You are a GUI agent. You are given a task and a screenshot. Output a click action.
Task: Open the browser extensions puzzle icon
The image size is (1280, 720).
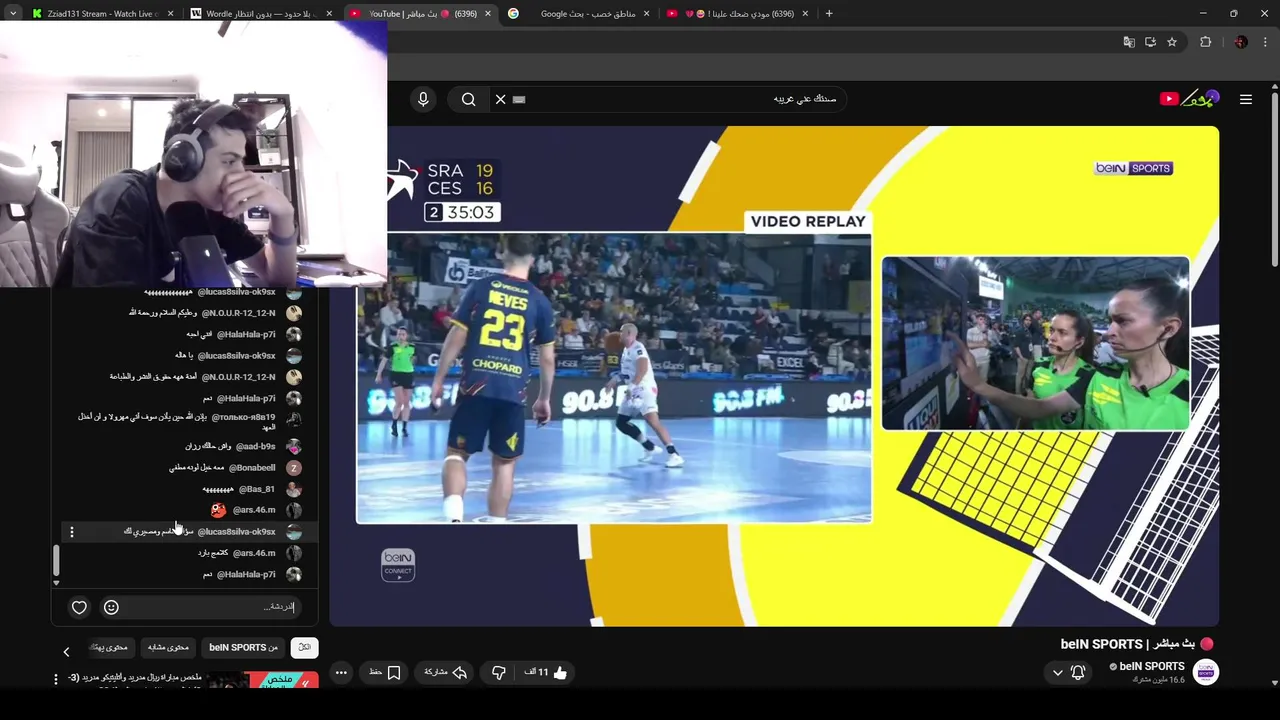(x=1205, y=42)
